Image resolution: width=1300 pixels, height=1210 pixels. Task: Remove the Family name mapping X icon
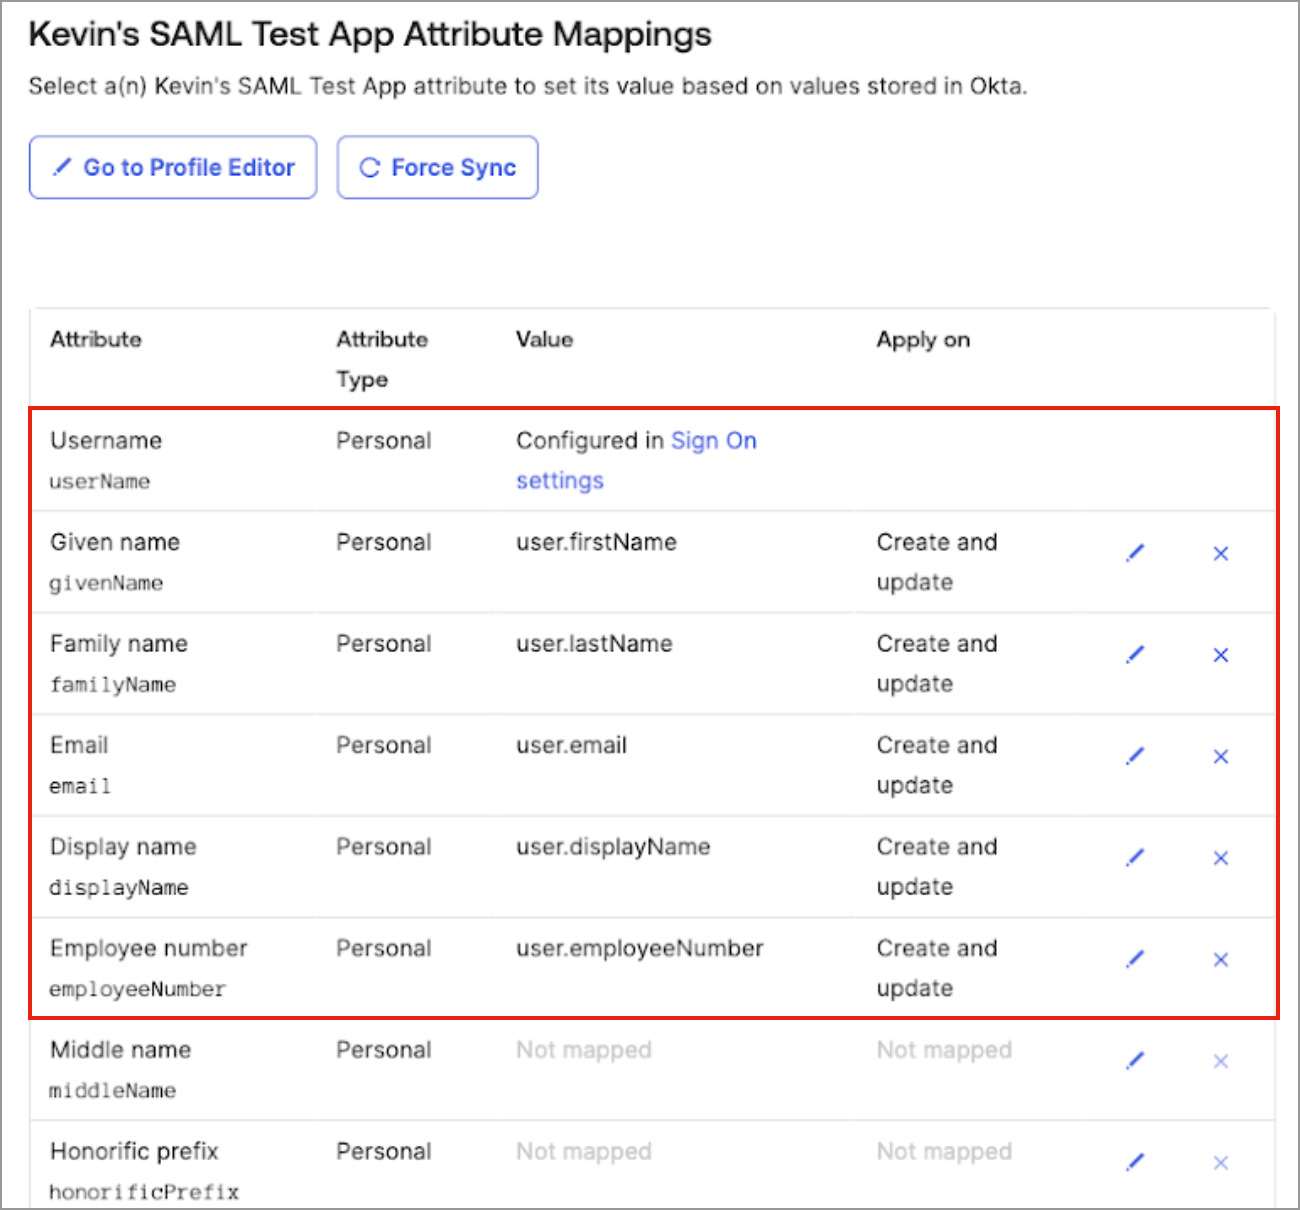[x=1221, y=655]
